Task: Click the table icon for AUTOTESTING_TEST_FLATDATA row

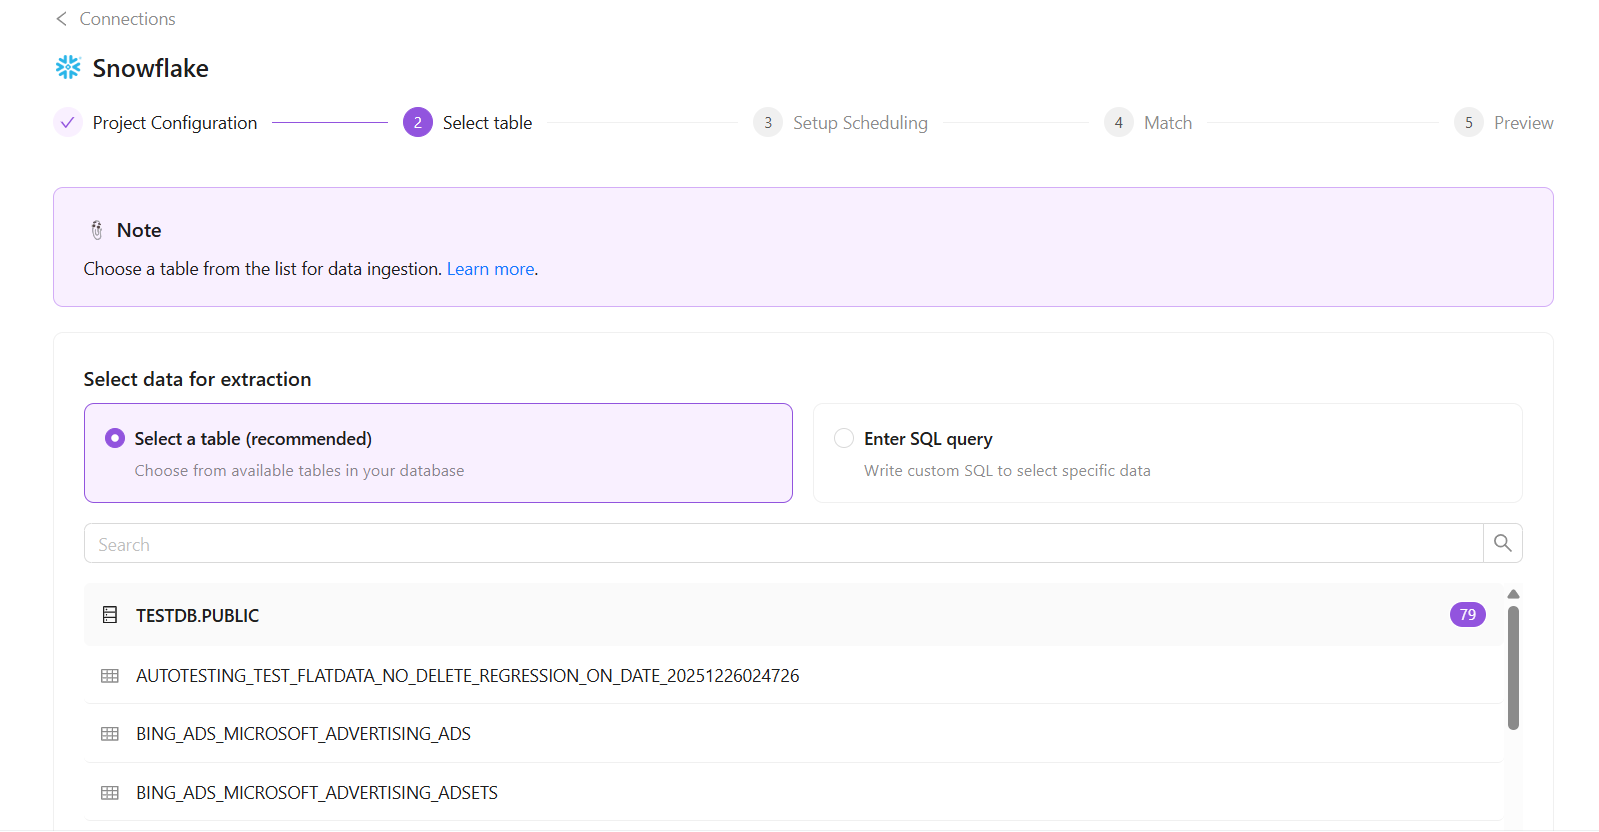Action: click(x=110, y=676)
